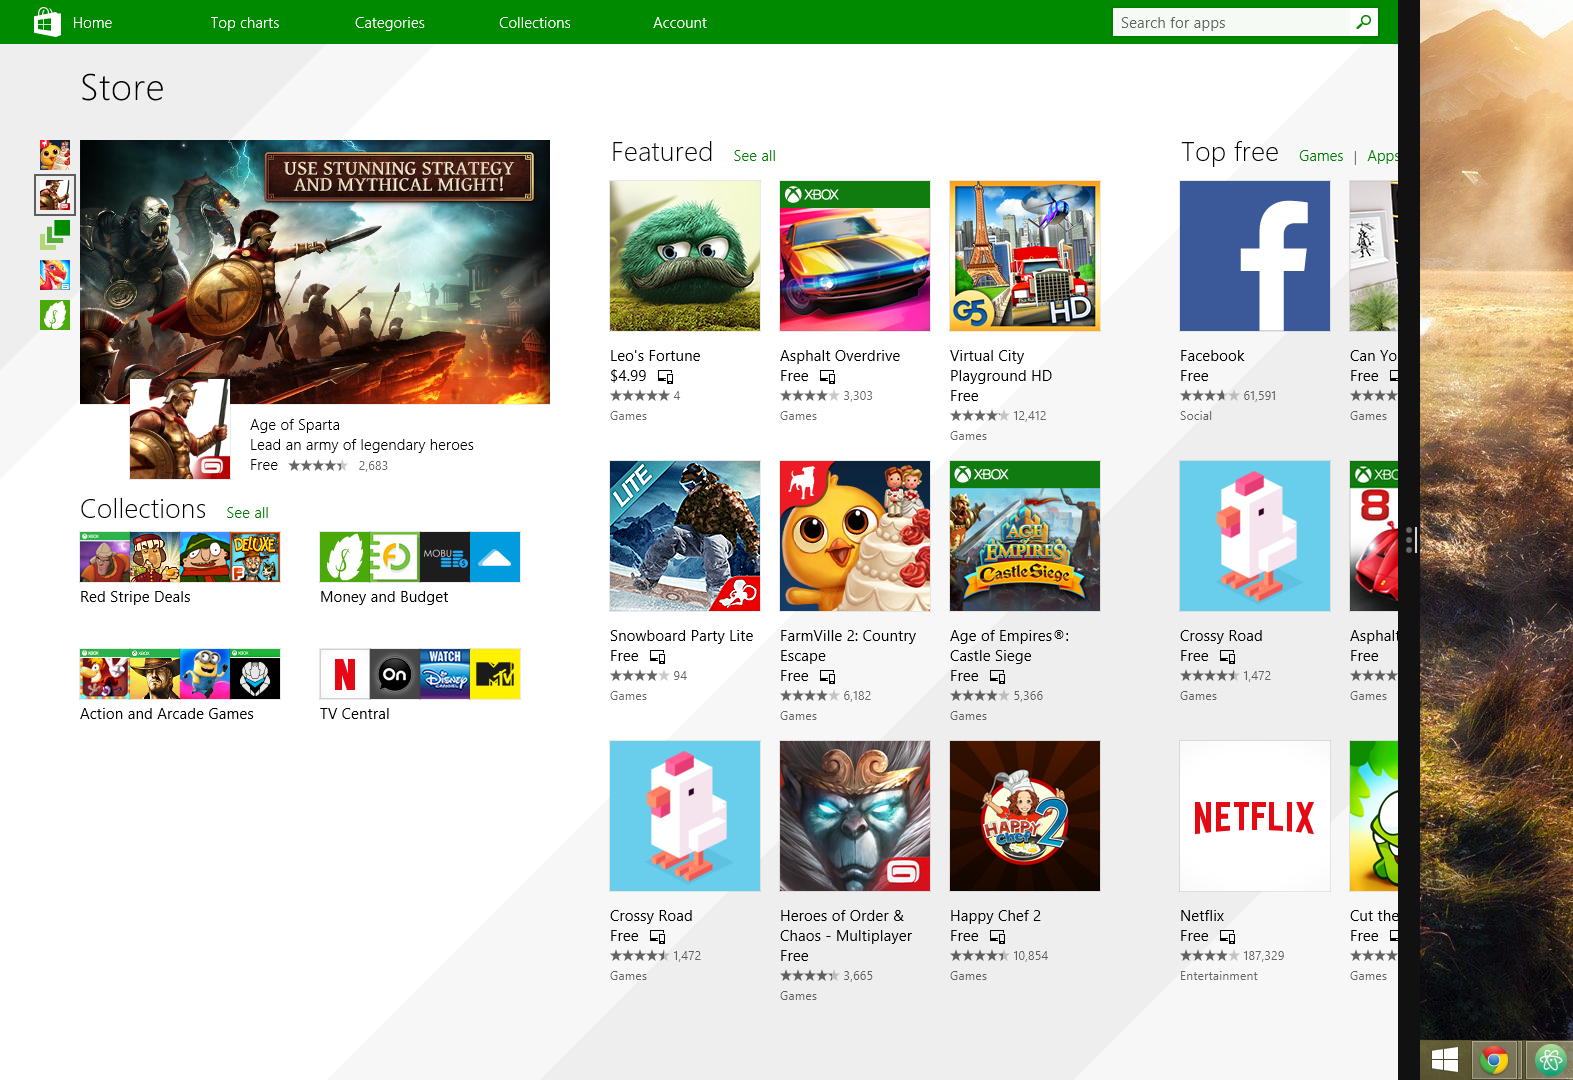1573x1080 pixels.
Task: Open Snowboard Party Lite app icon
Action: click(685, 536)
